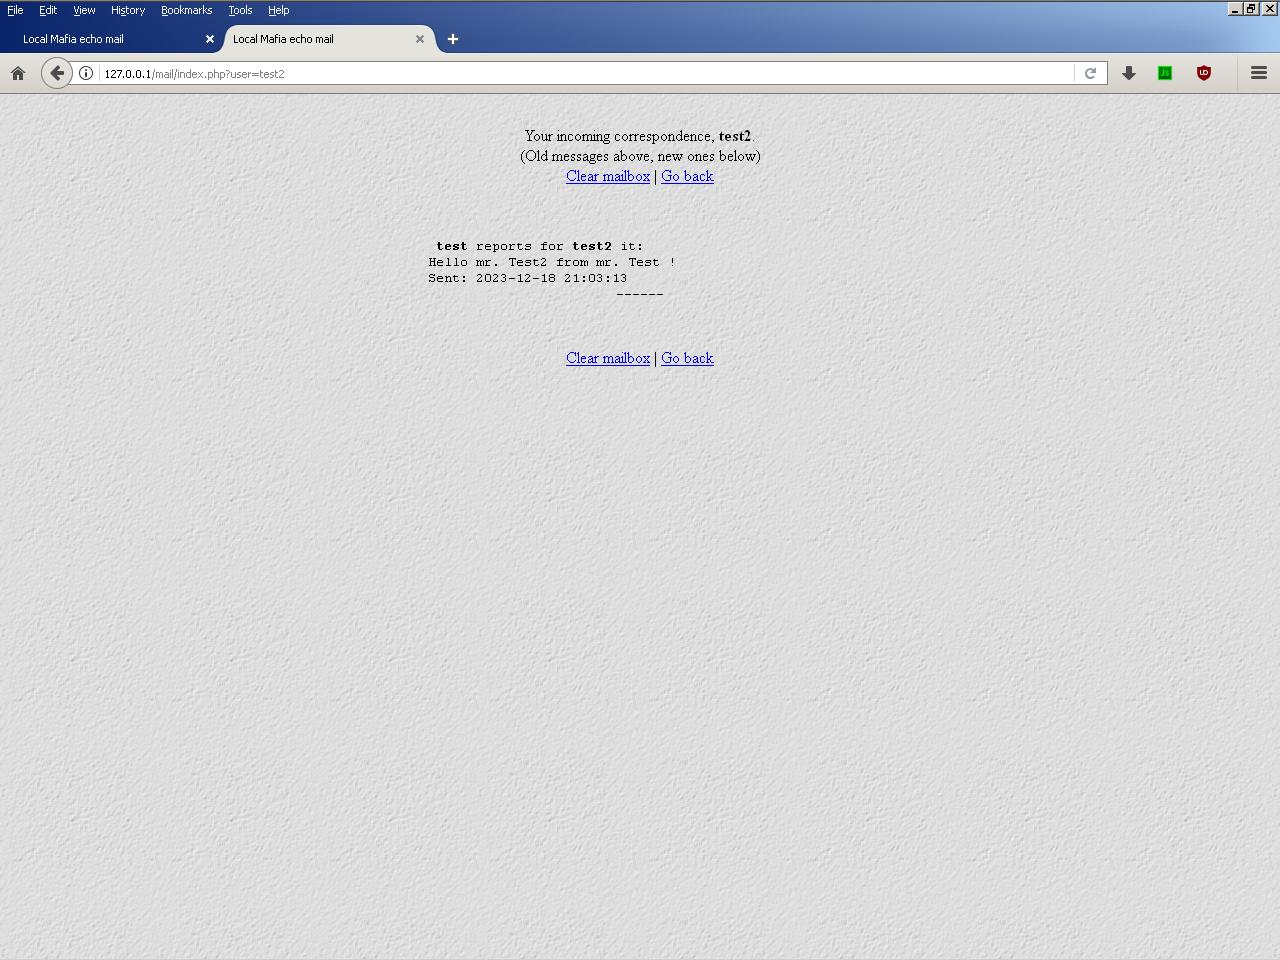
Task: Close the first Local Mafia echo mail tab
Action: pos(210,39)
